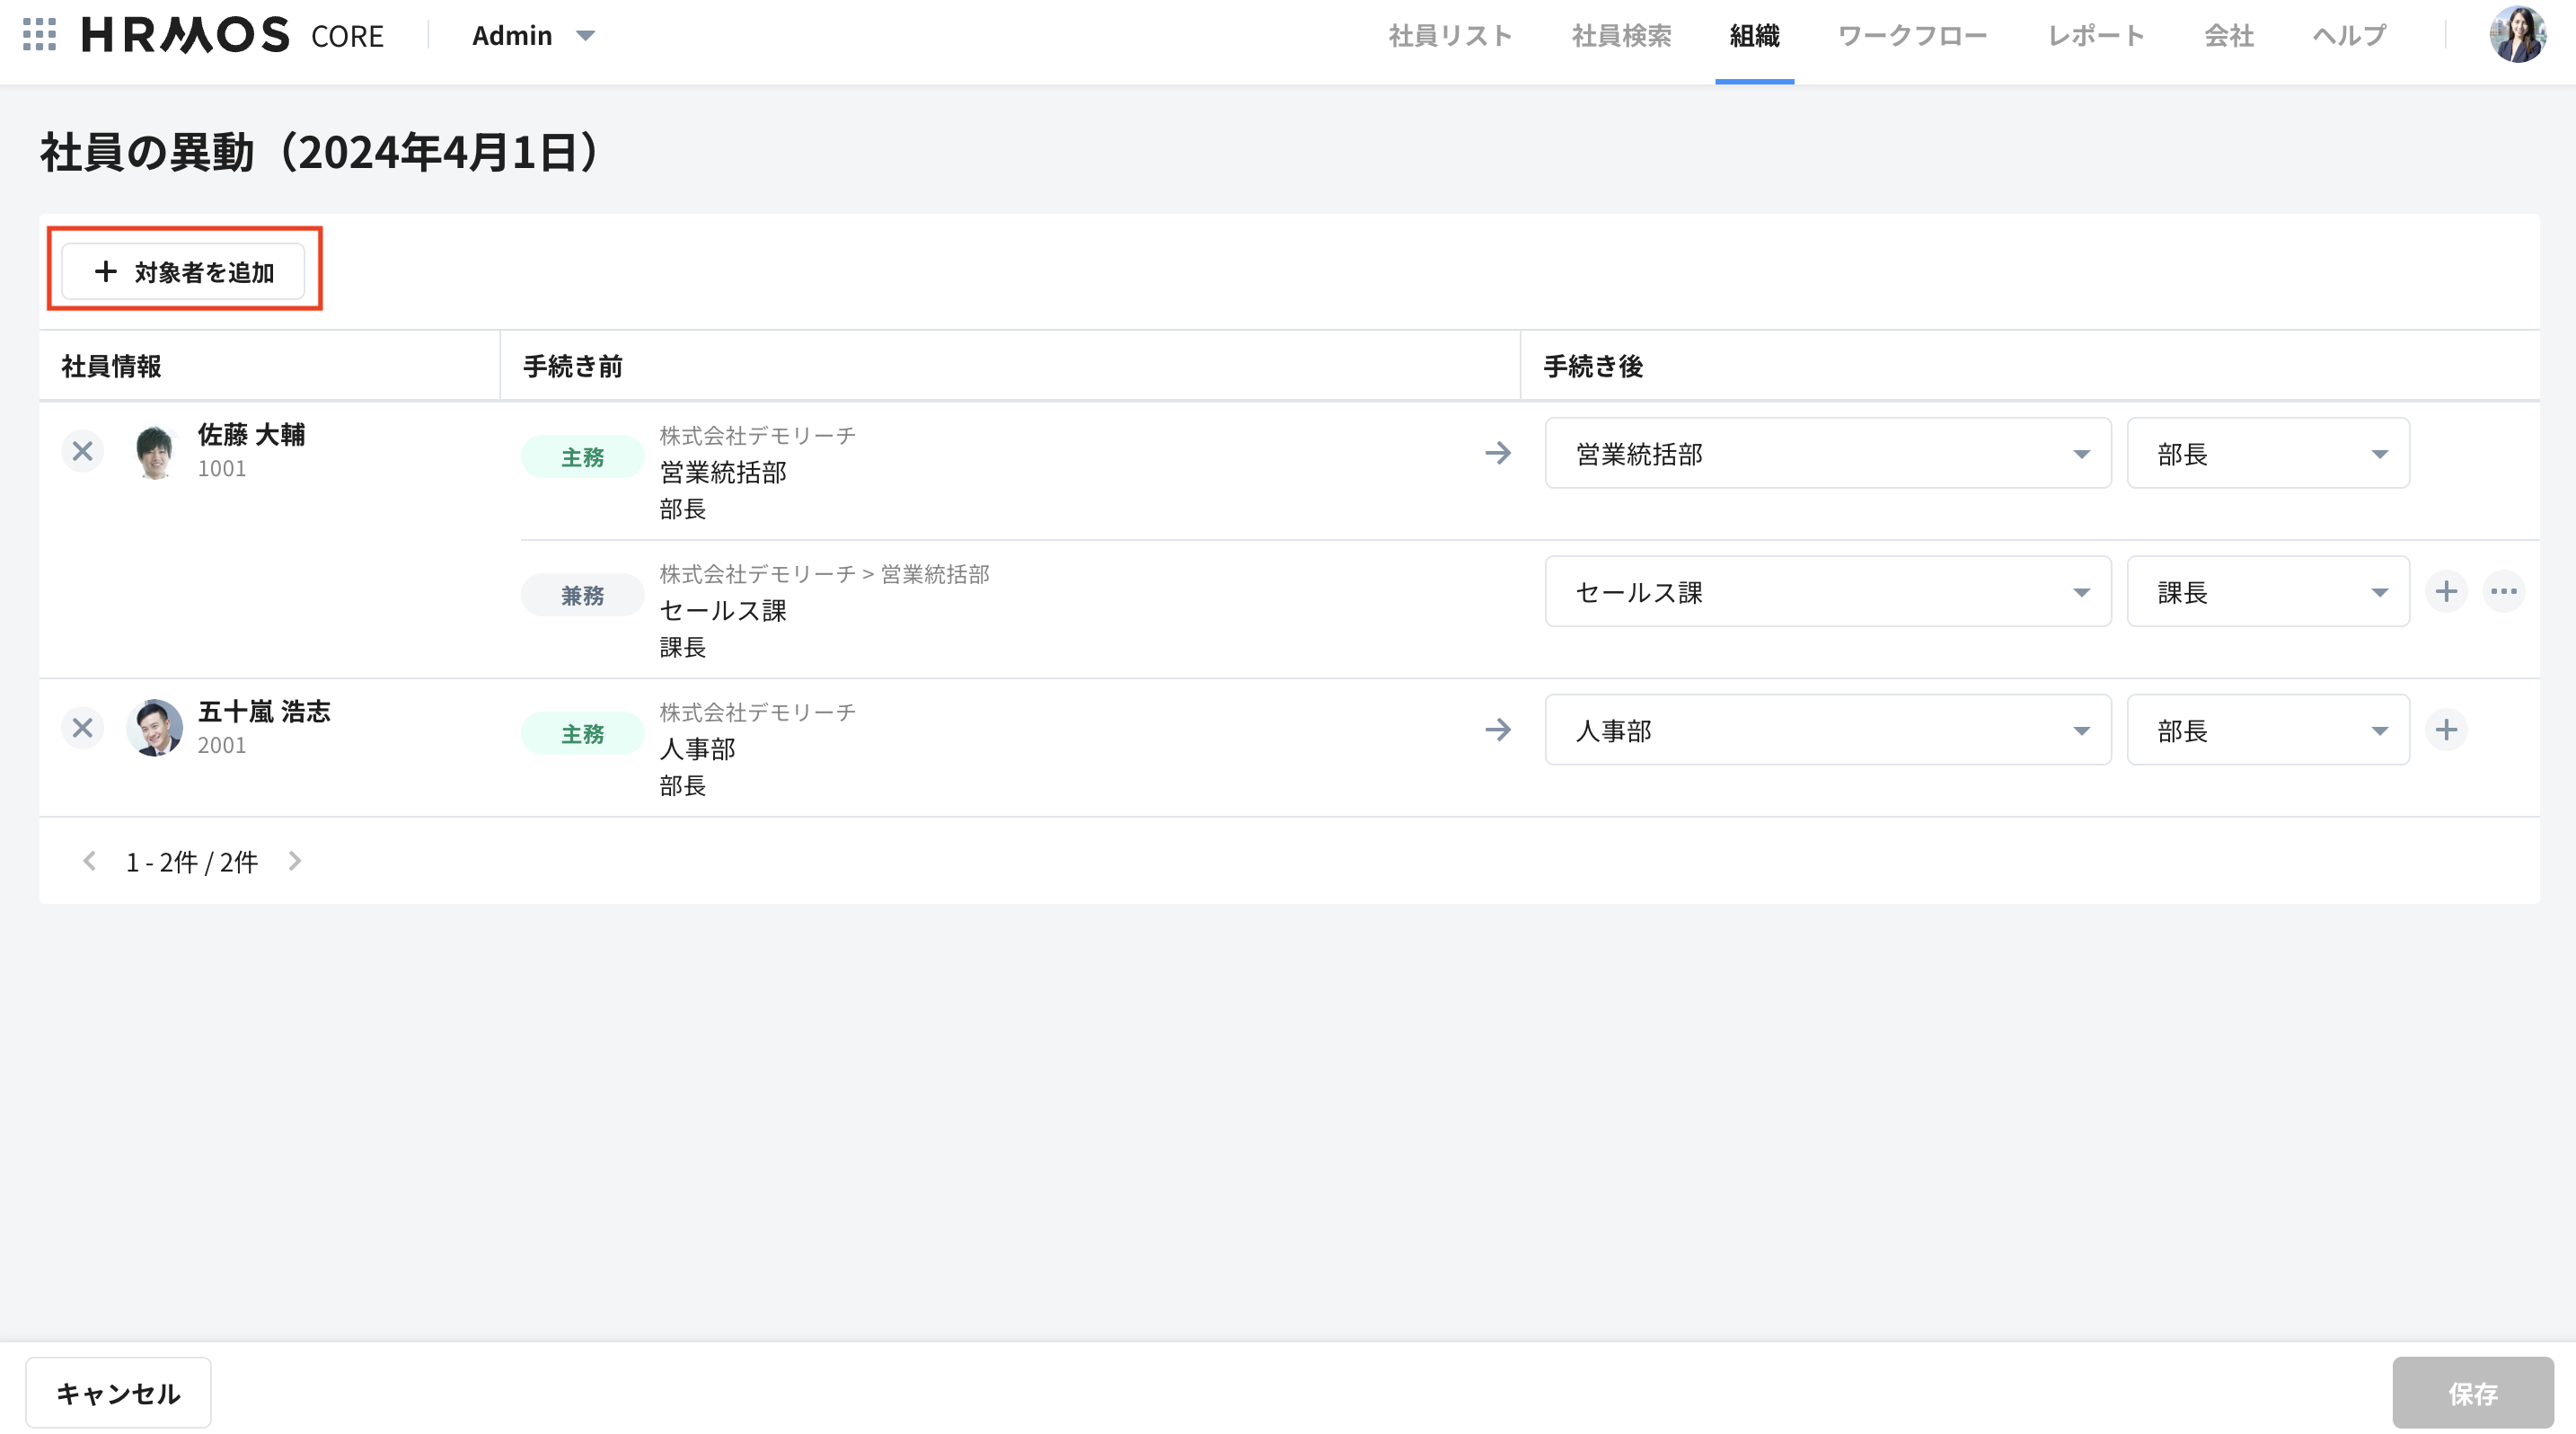Remove 五十嵐 浩志 with the X icon
The height and width of the screenshot is (1434, 2576).
pos(83,728)
